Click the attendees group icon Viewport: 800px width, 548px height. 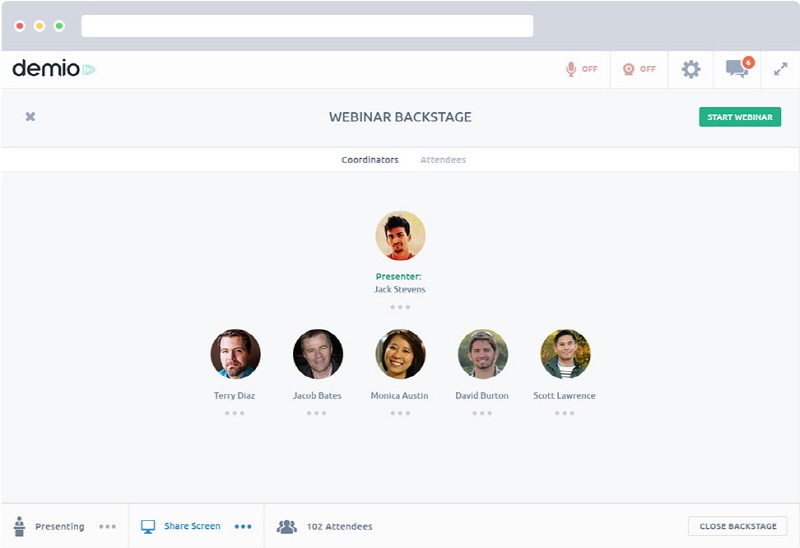pyautogui.click(x=287, y=527)
